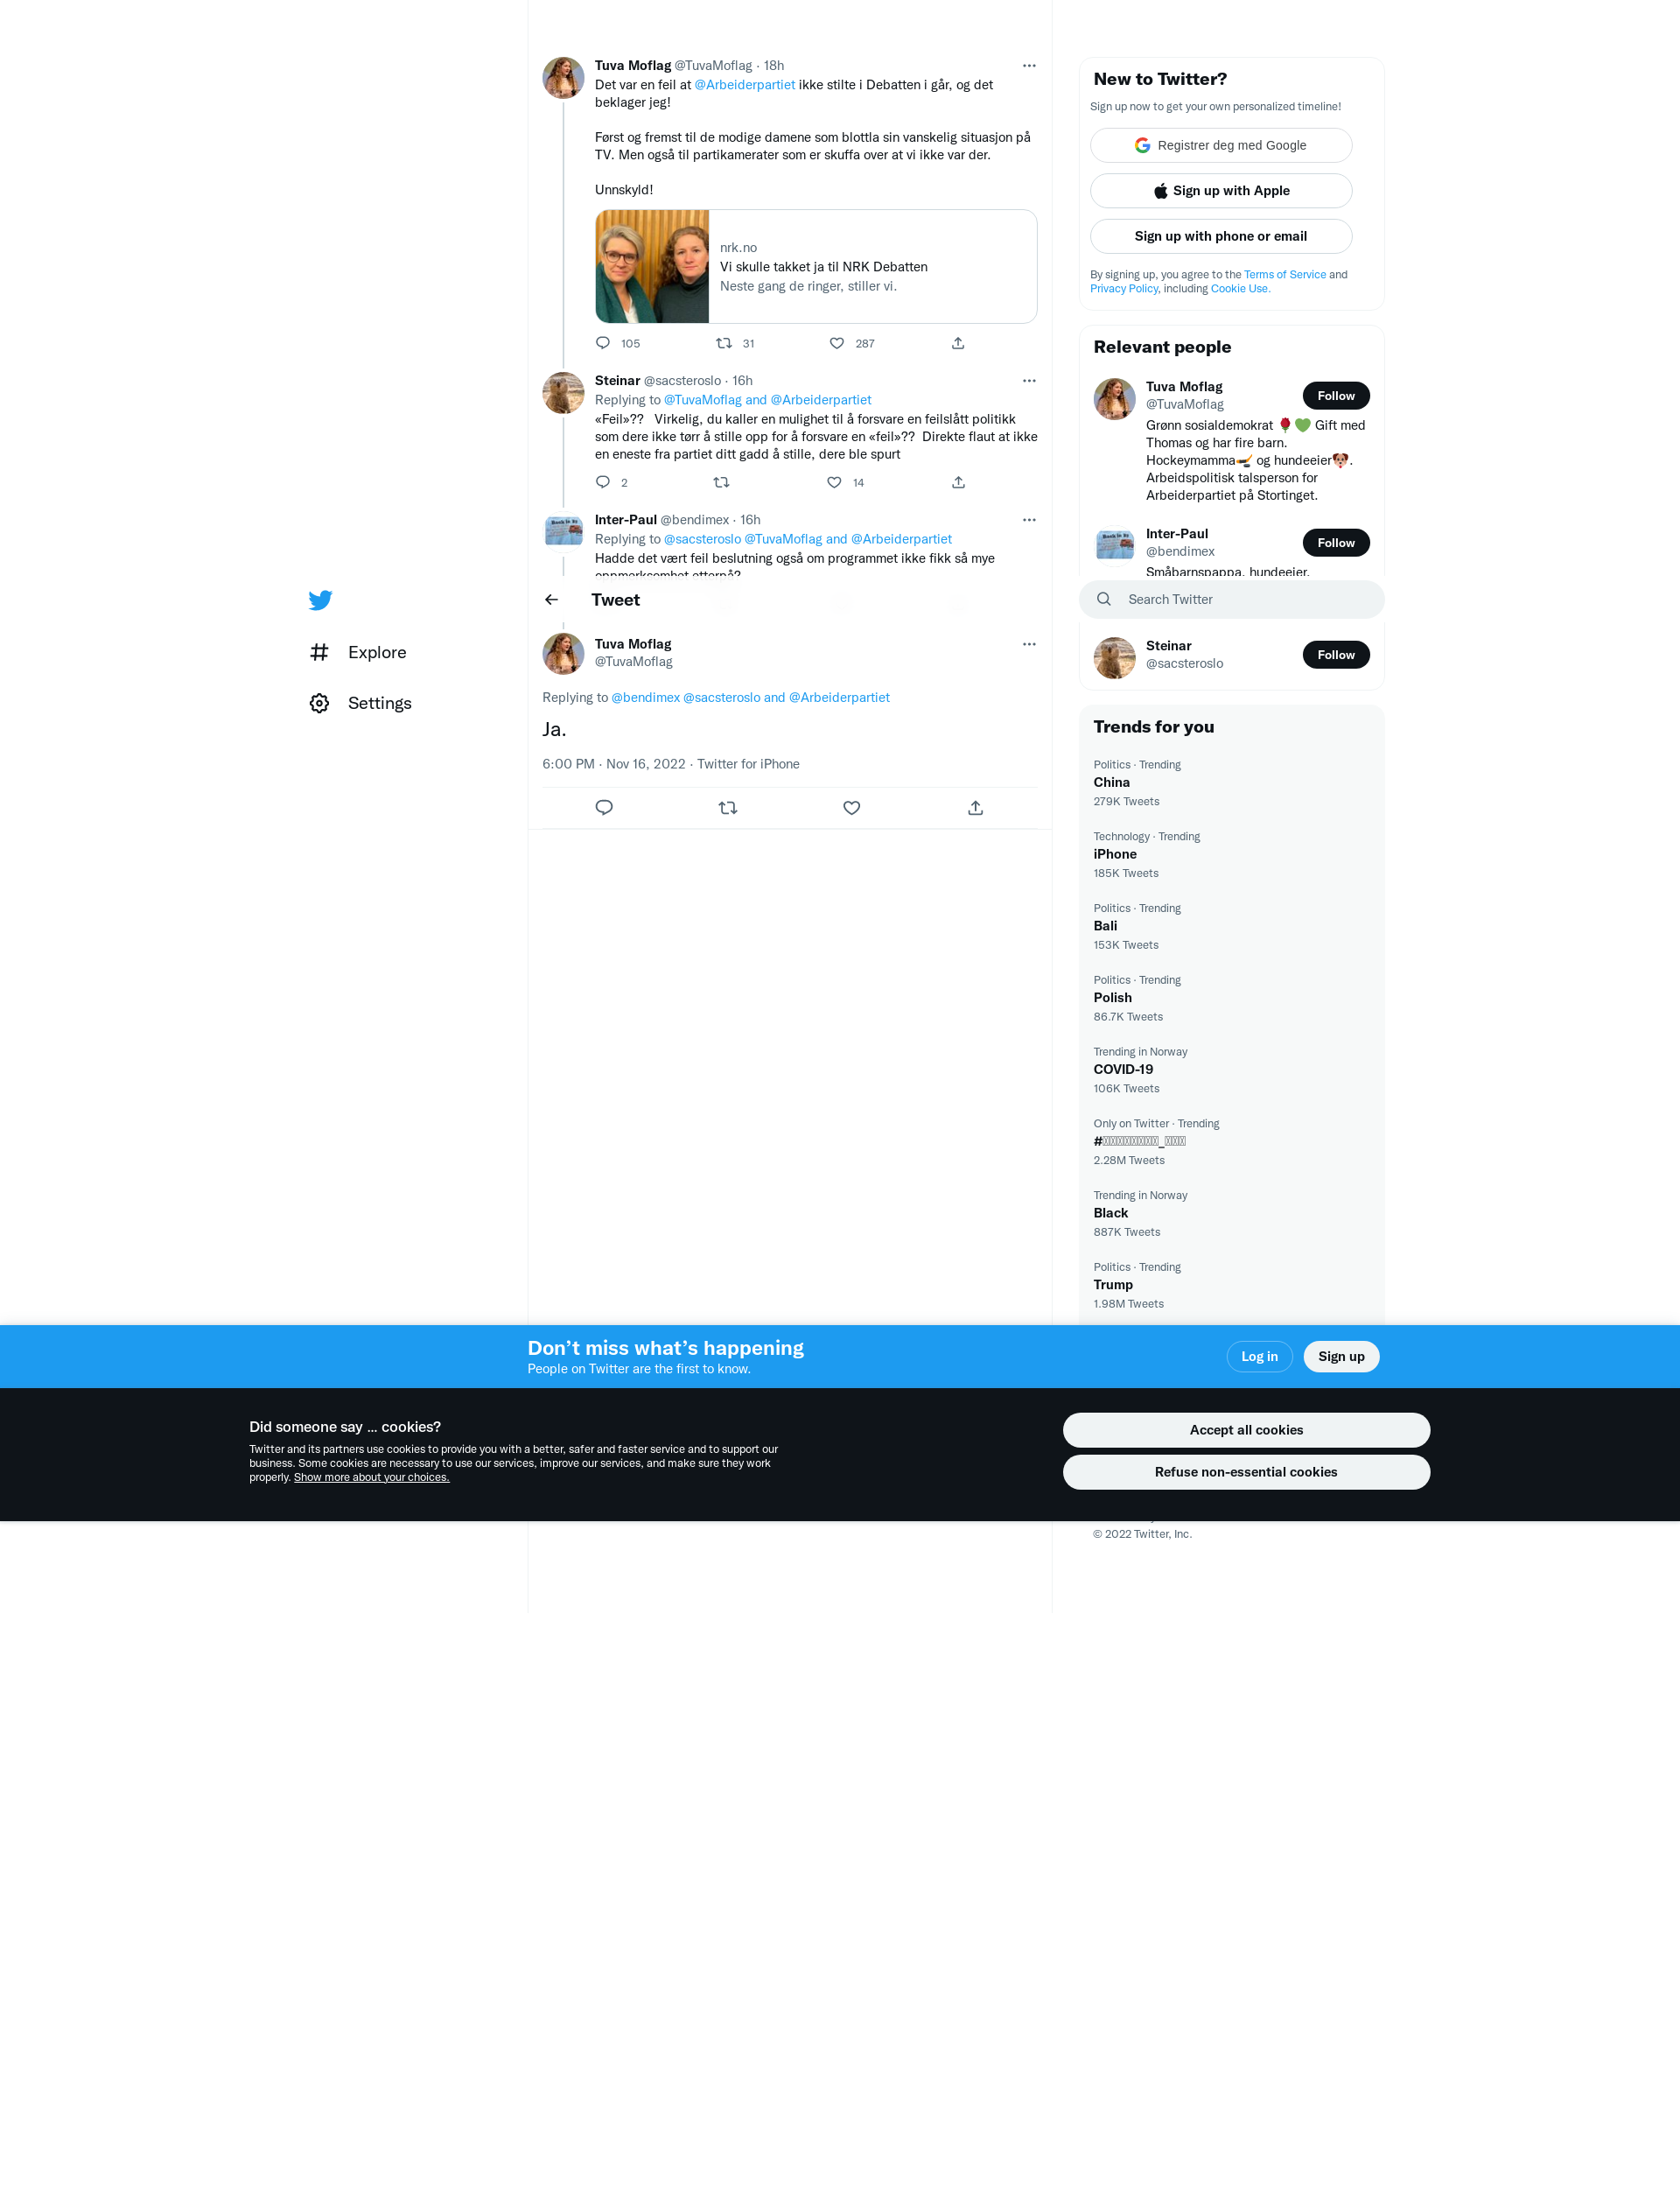Share Tuva's 18h tweet
The width and height of the screenshot is (1680, 2189).
coord(958,343)
